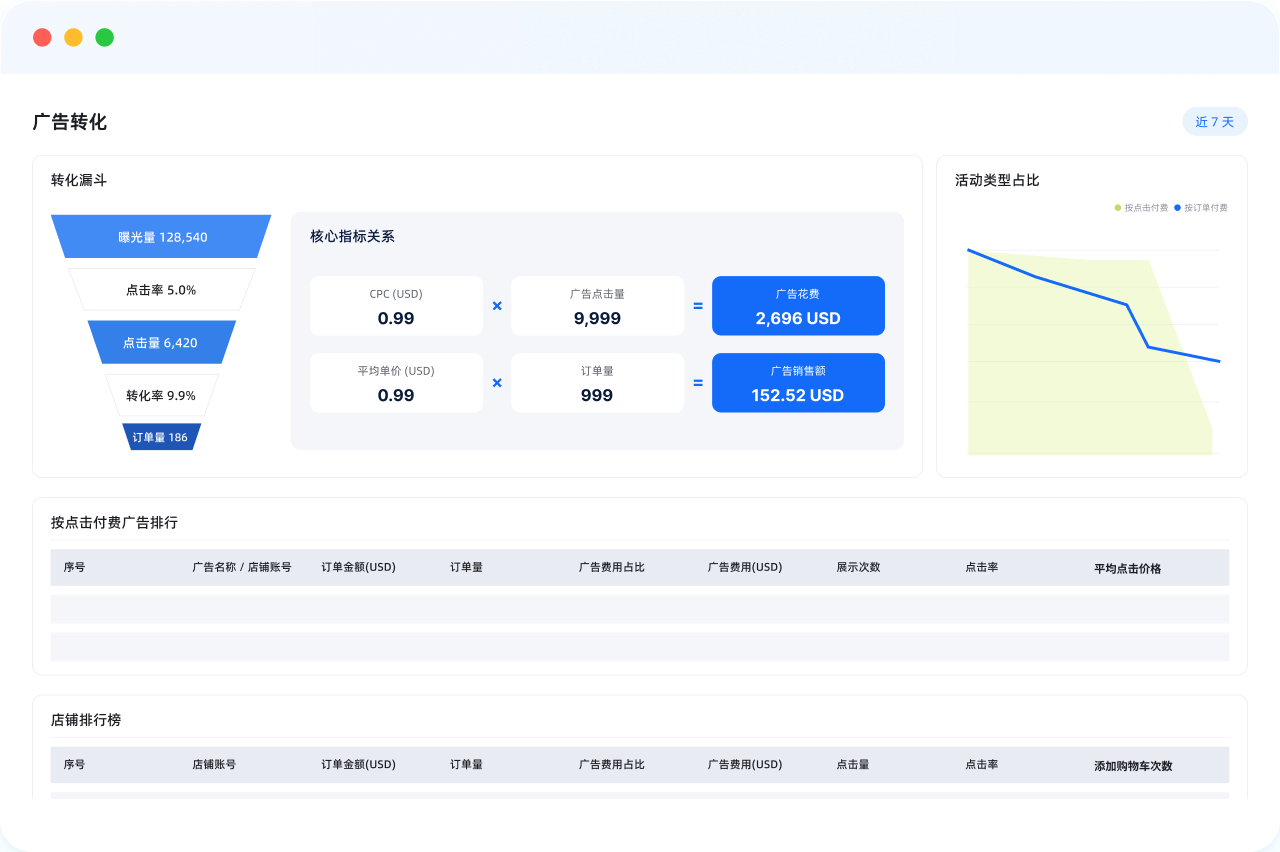Click 订单量 header in 按点击付费广告排行 table
This screenshot has height=852, width=1280.
466,567
